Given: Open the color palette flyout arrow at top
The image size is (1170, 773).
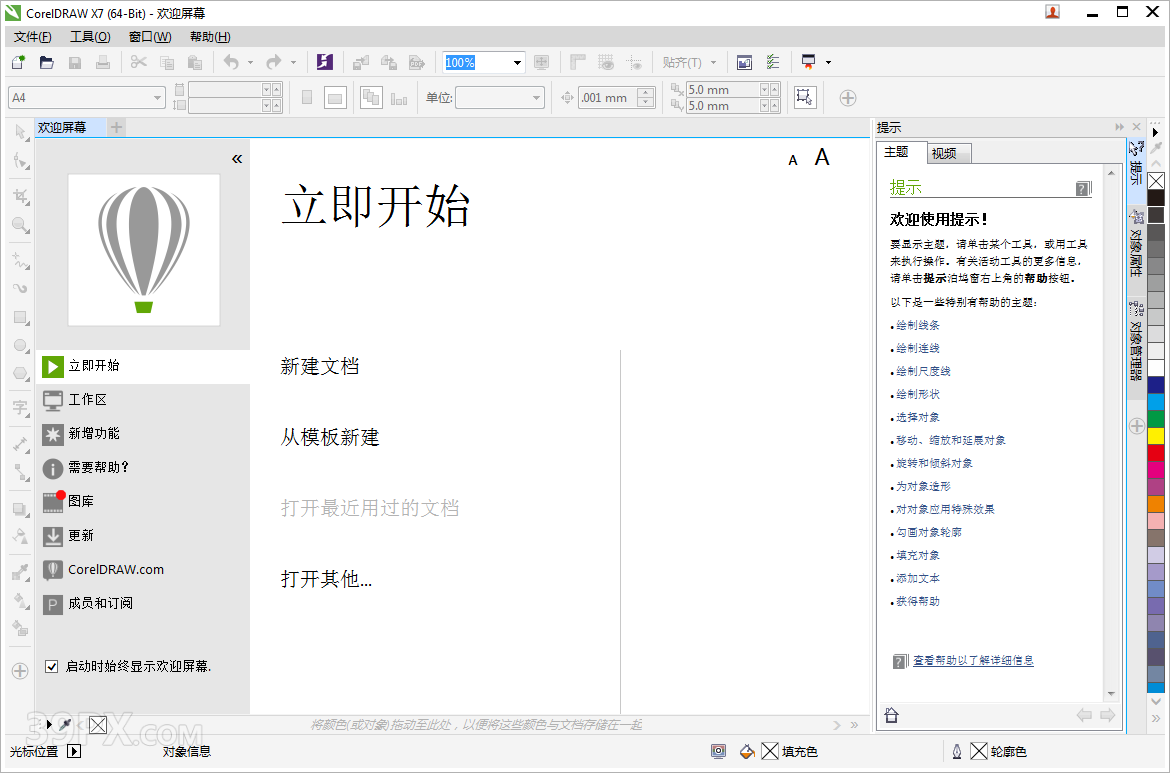Looking at the screenshot, I should pos(1156,132).
